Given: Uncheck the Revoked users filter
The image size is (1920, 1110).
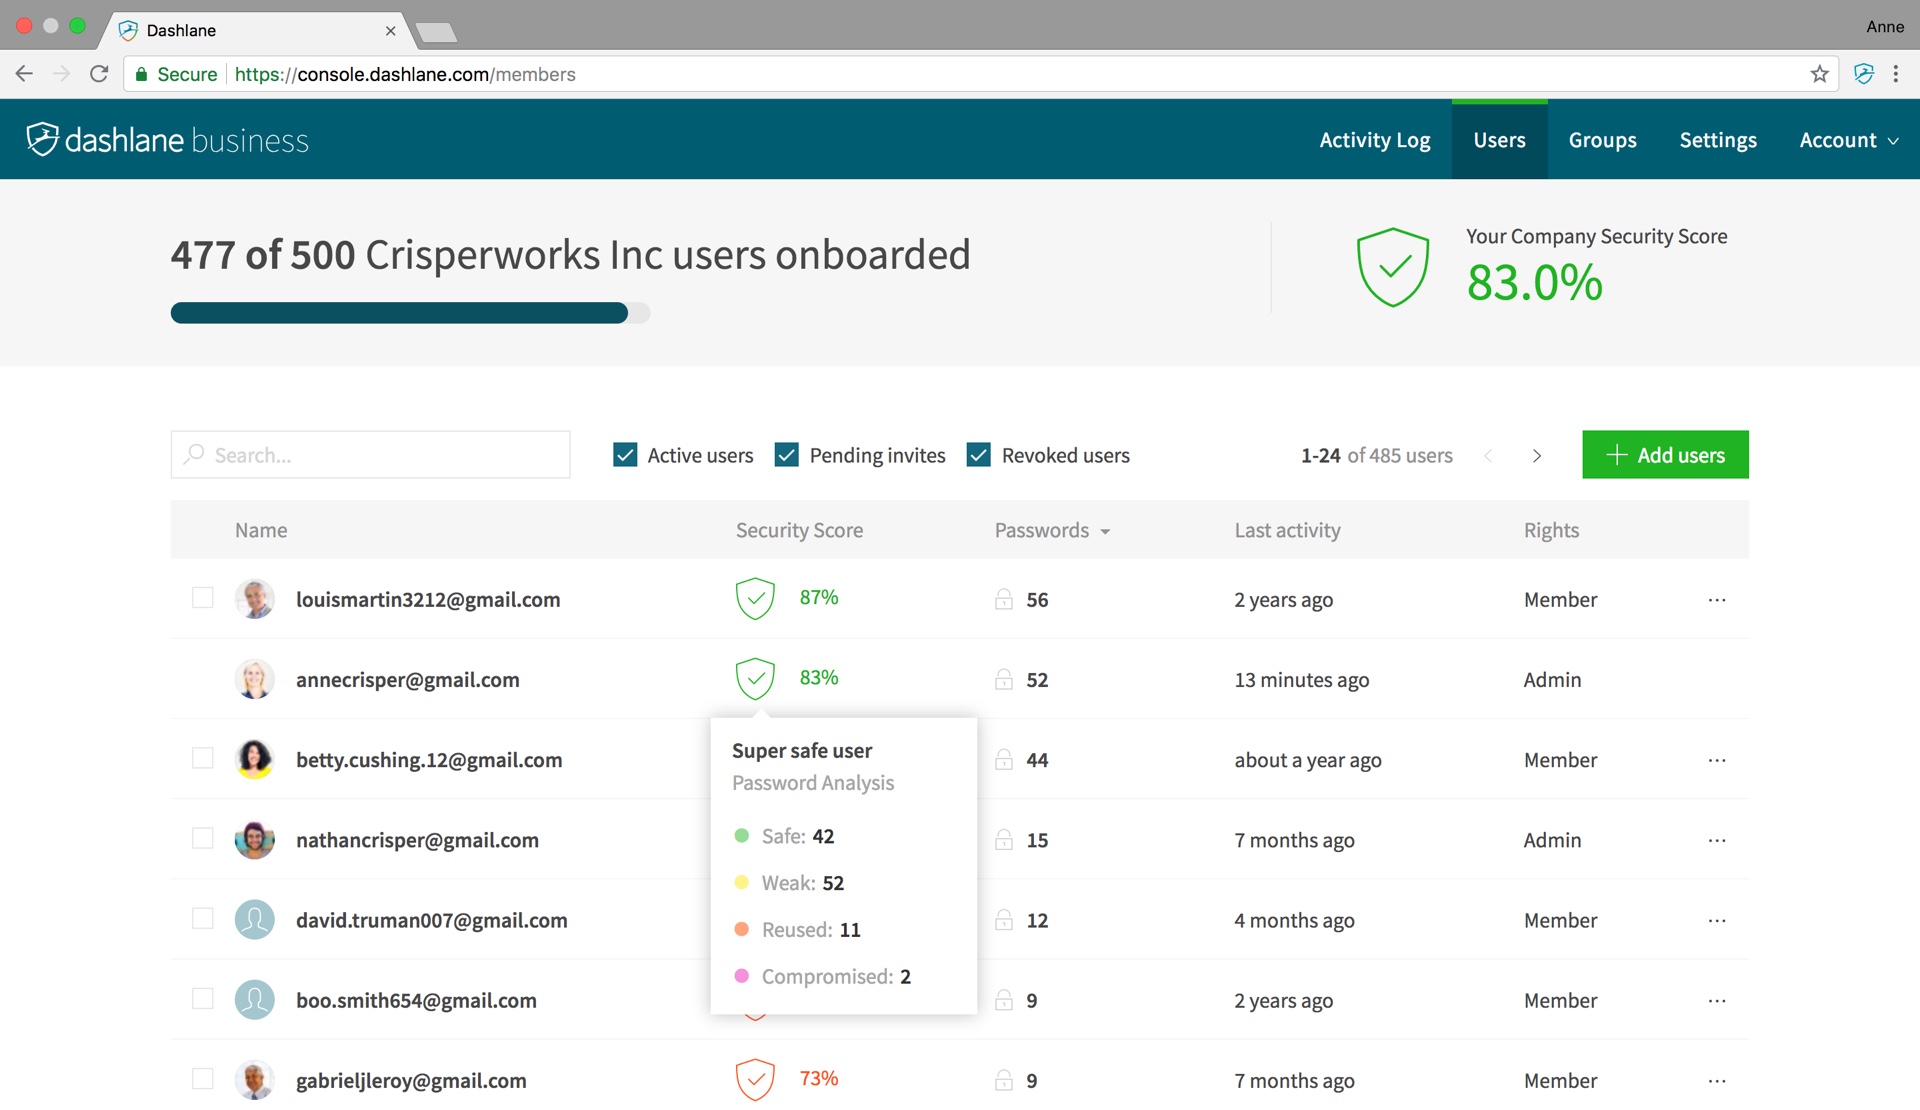Looking at the screenshot, I should [x=979, y=455].
